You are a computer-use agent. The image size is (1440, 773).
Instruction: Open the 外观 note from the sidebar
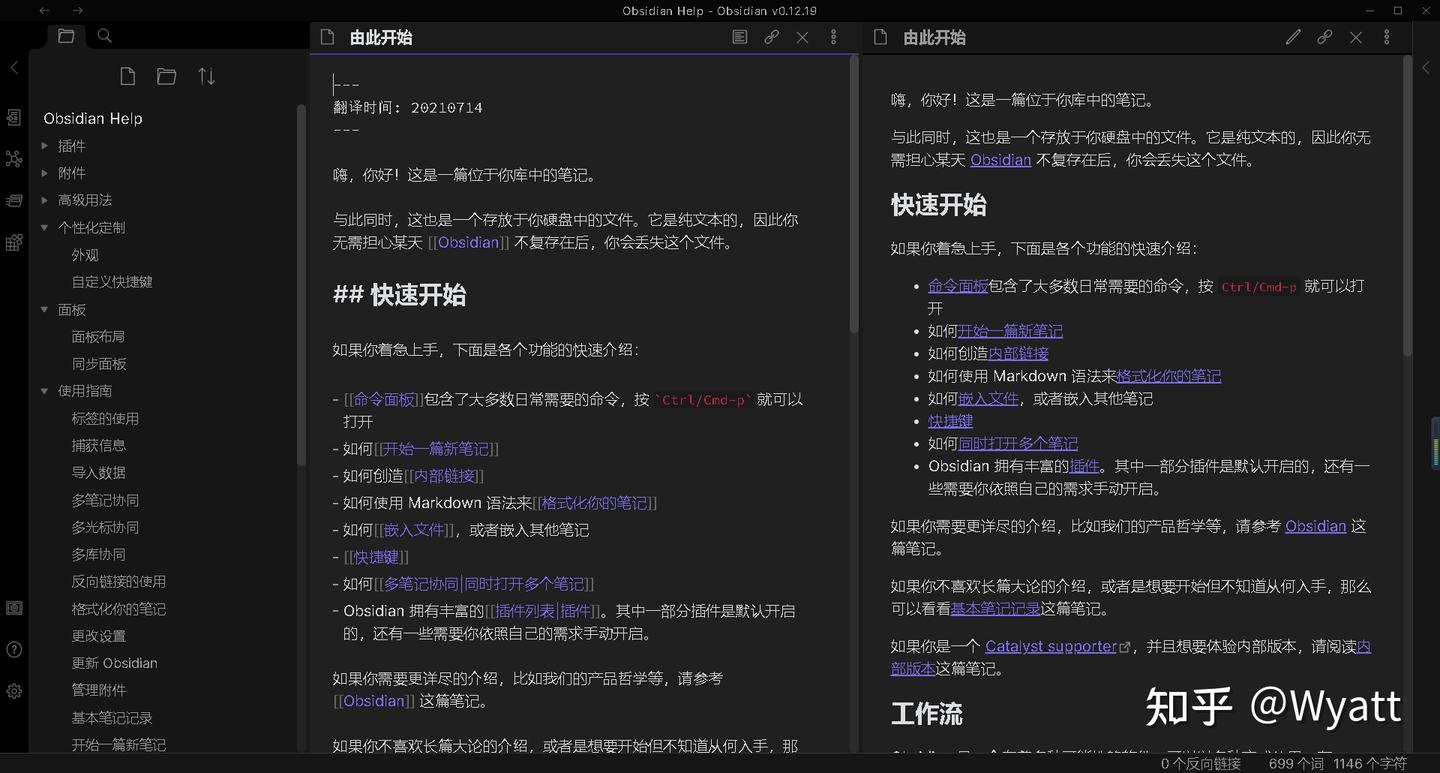click(x=85, y=254)
